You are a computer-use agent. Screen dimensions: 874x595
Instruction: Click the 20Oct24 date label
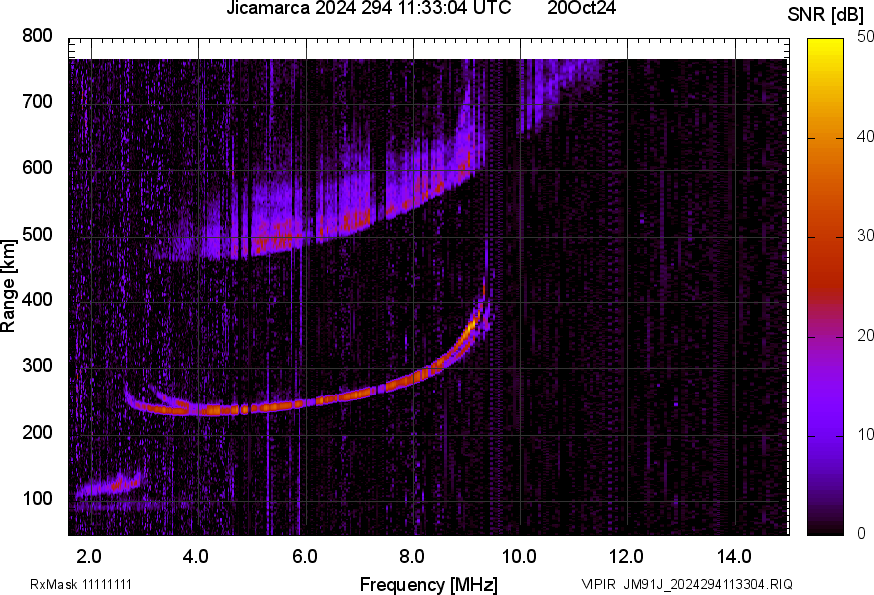[581, 9]
